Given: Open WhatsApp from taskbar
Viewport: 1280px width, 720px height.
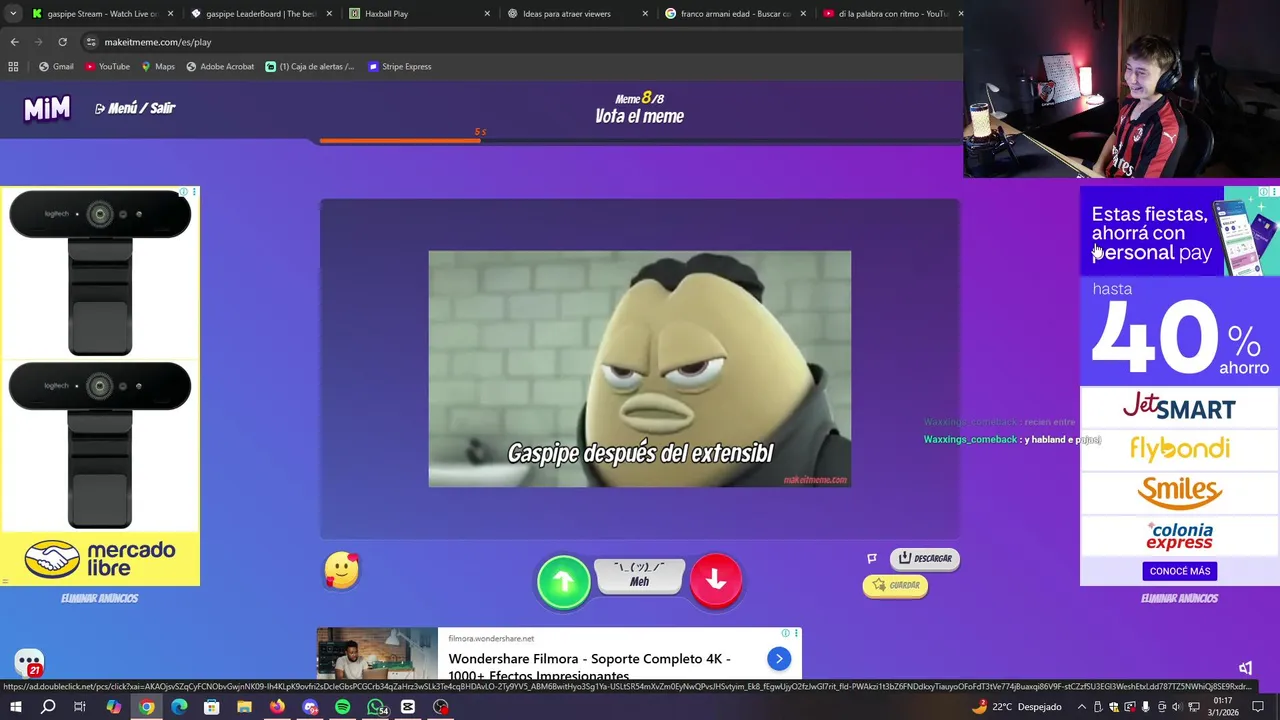Looking at the screenshot, I should pyautogui.click(x=376, y=707).
